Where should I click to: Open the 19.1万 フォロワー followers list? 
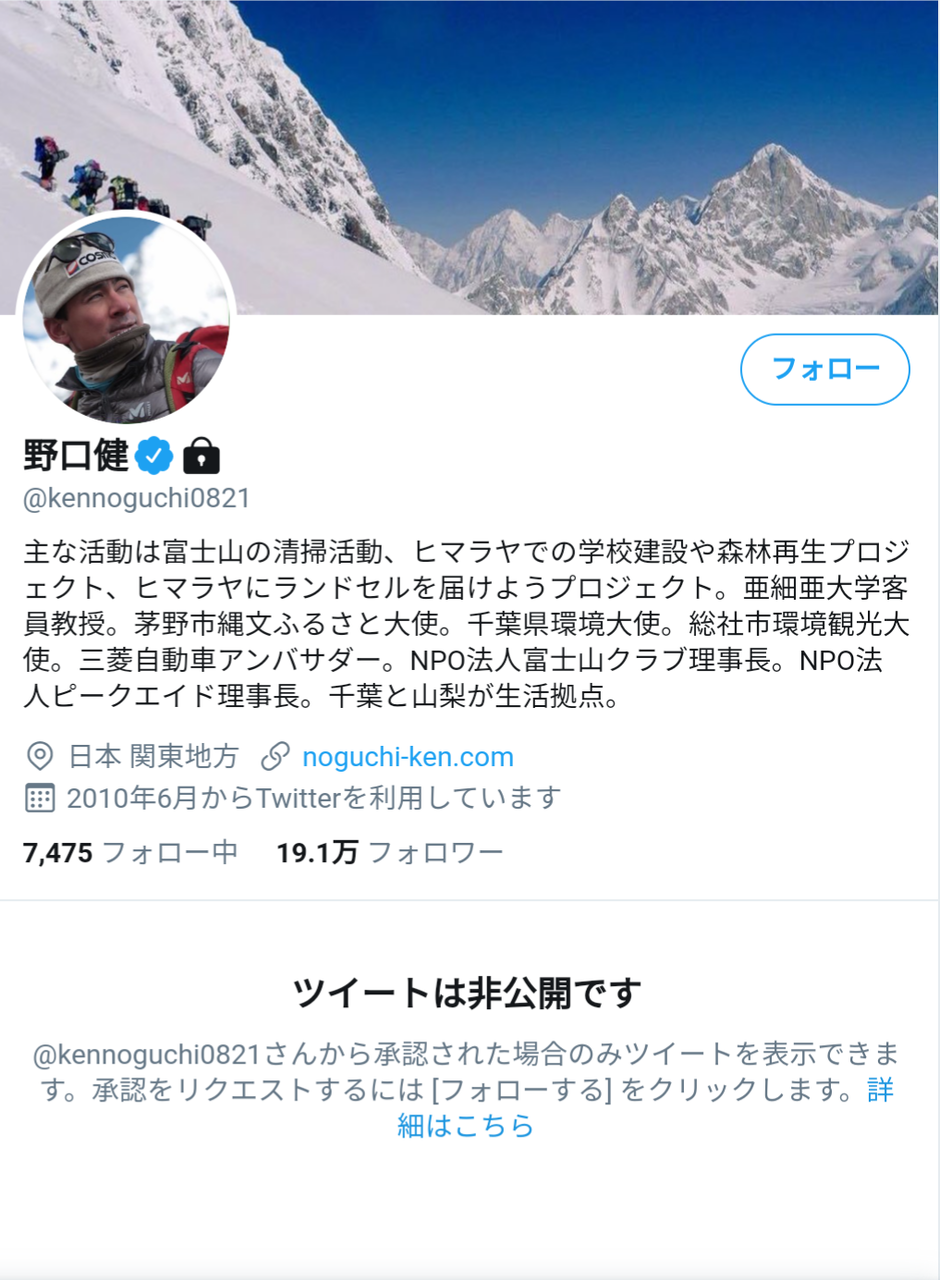click(390, 853)
